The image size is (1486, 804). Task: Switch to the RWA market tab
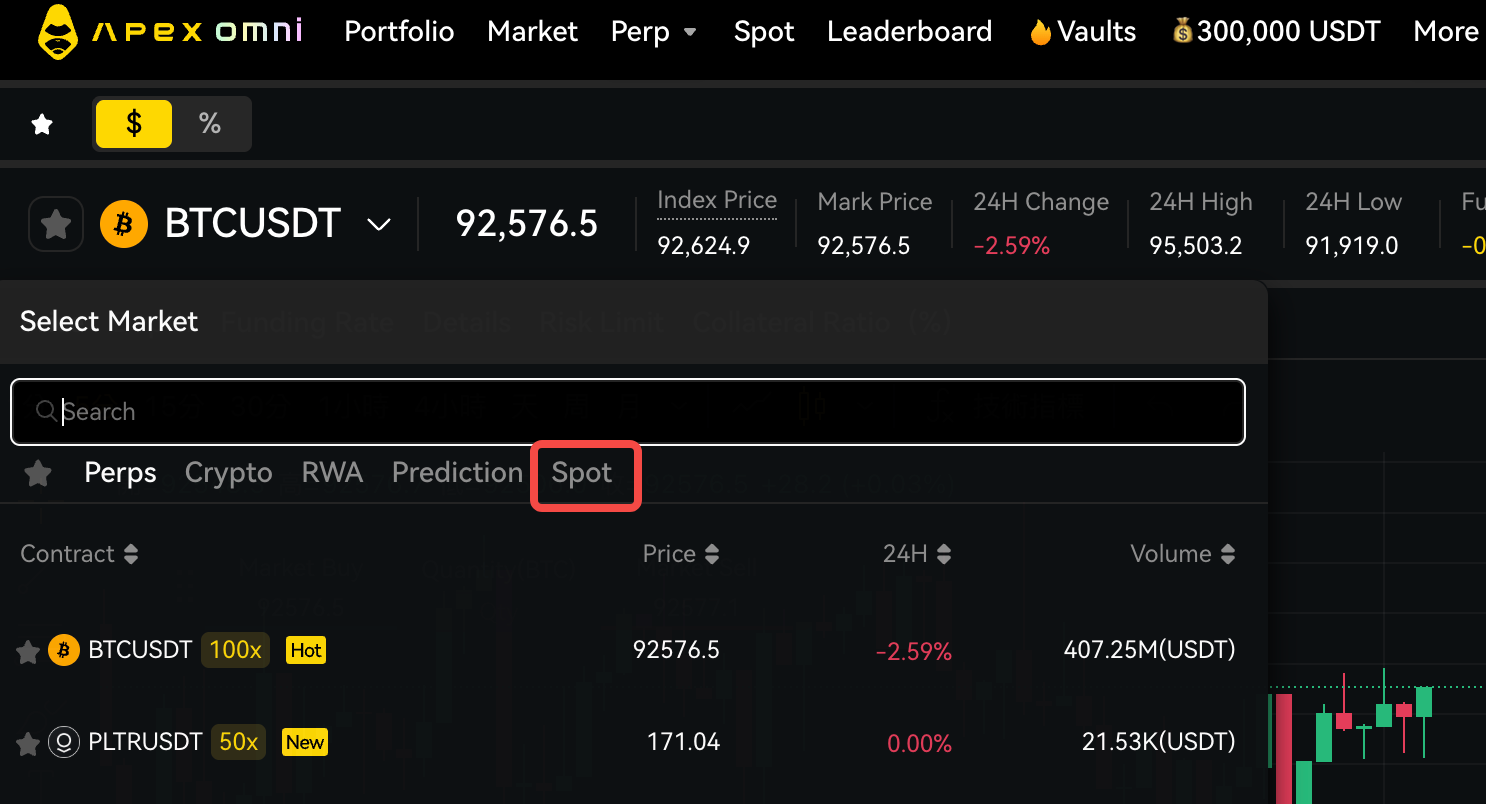coord(332,473)
